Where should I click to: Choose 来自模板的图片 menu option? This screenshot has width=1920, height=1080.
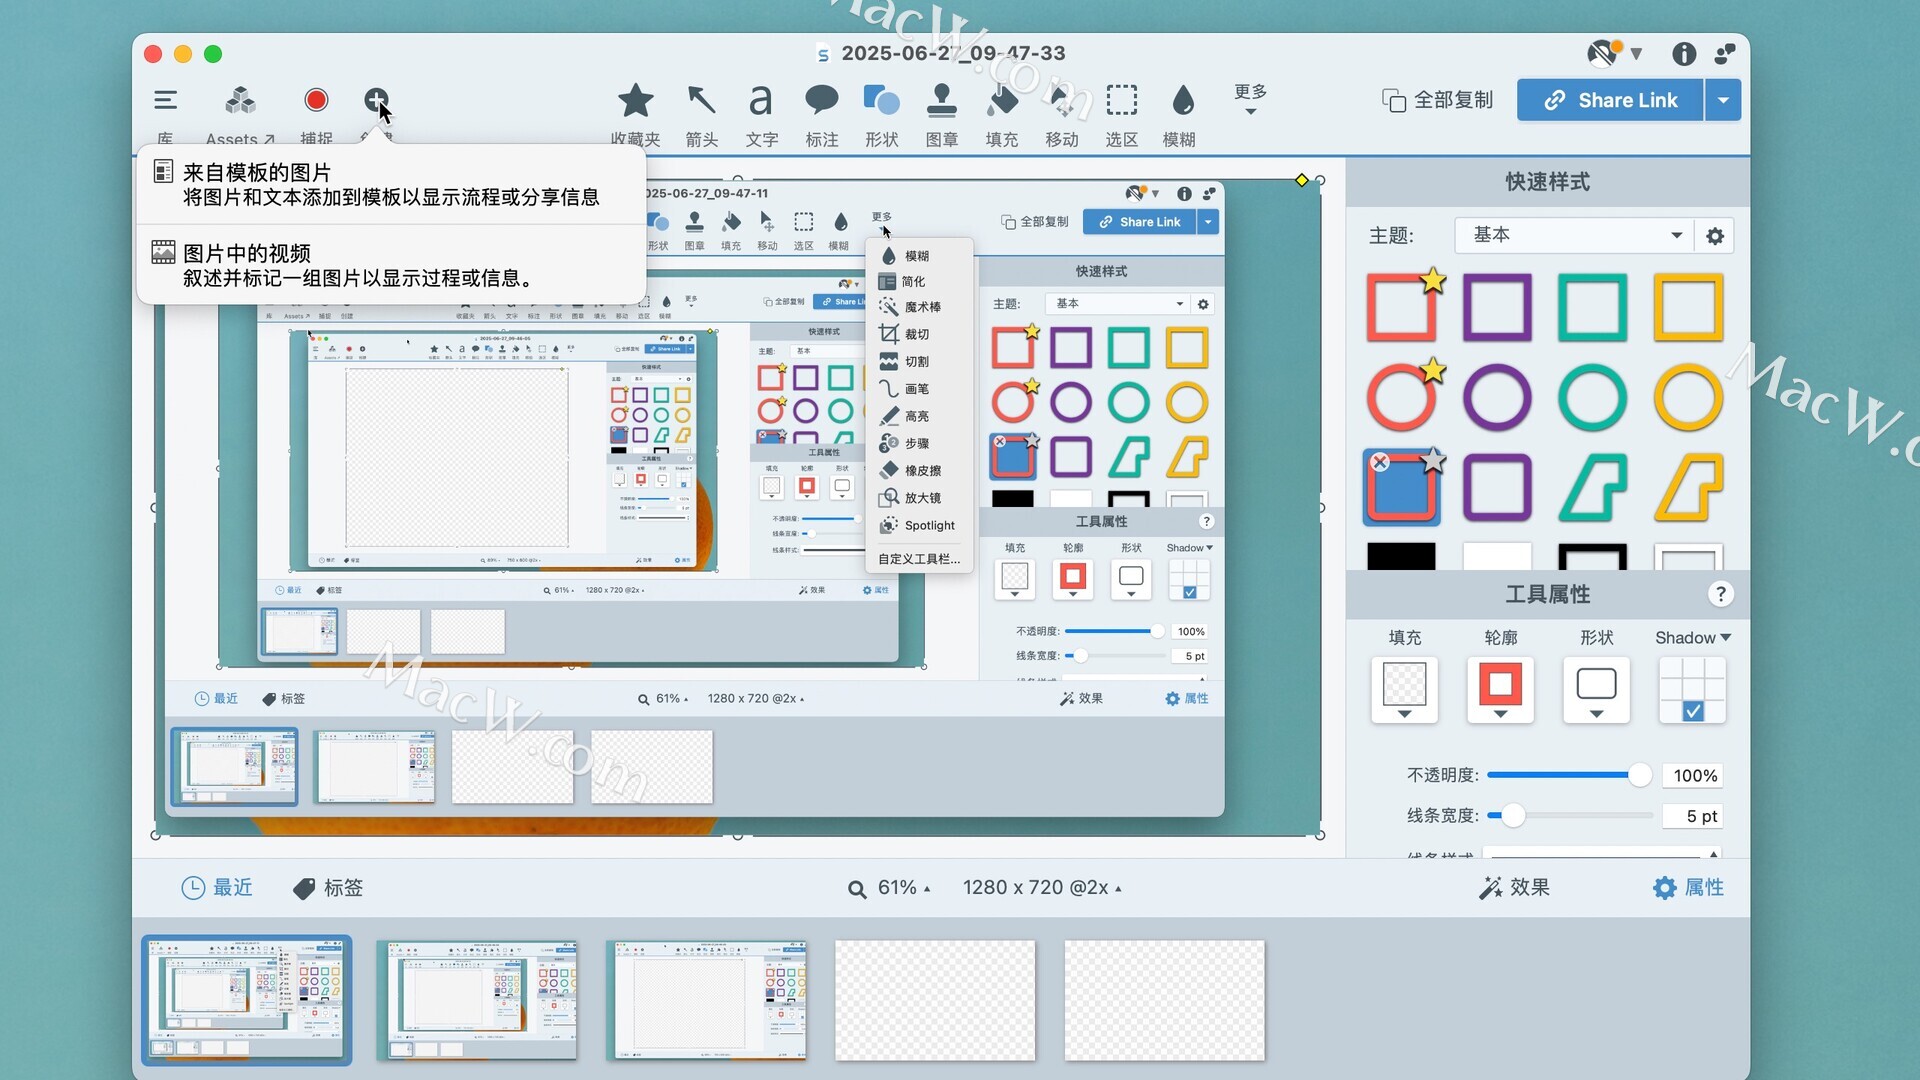click(391, 185)
